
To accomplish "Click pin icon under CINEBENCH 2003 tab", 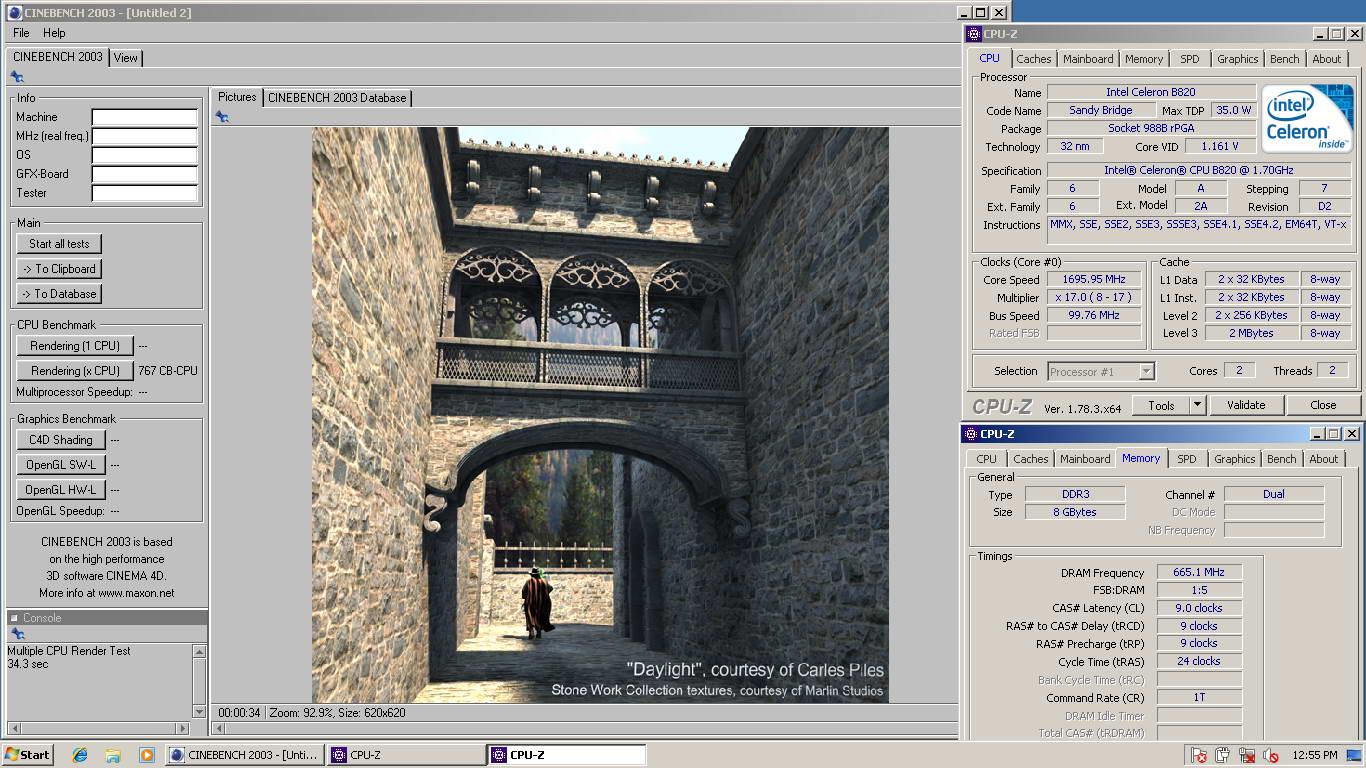I will [17, 77].
